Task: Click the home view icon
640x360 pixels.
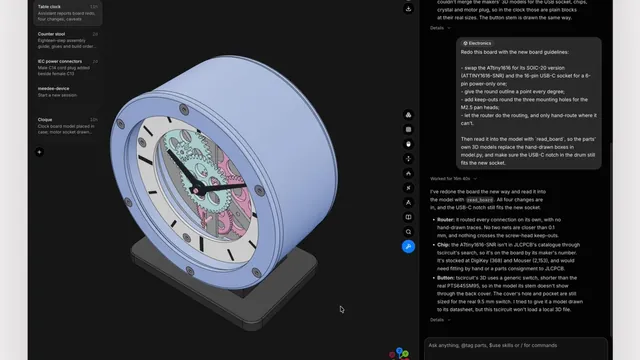Action: tap(408, 173)
